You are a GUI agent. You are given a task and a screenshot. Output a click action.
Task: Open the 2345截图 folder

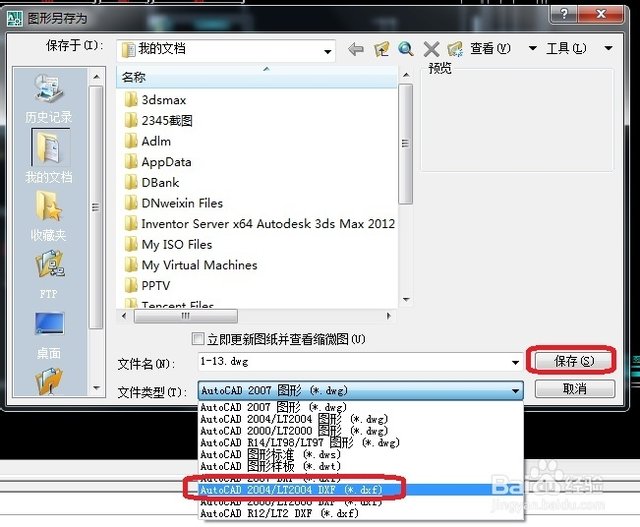coord(158,120)
